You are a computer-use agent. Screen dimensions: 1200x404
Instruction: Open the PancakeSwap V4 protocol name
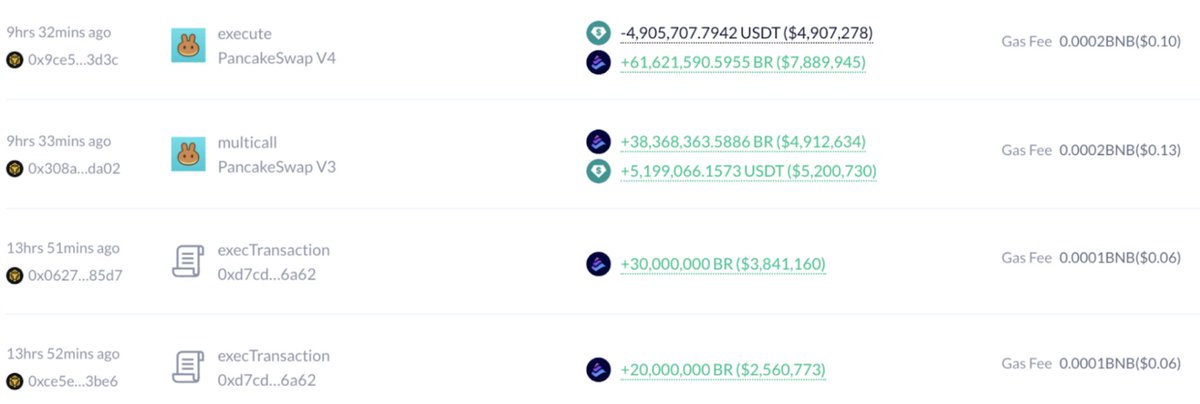[x=277, y=58]
